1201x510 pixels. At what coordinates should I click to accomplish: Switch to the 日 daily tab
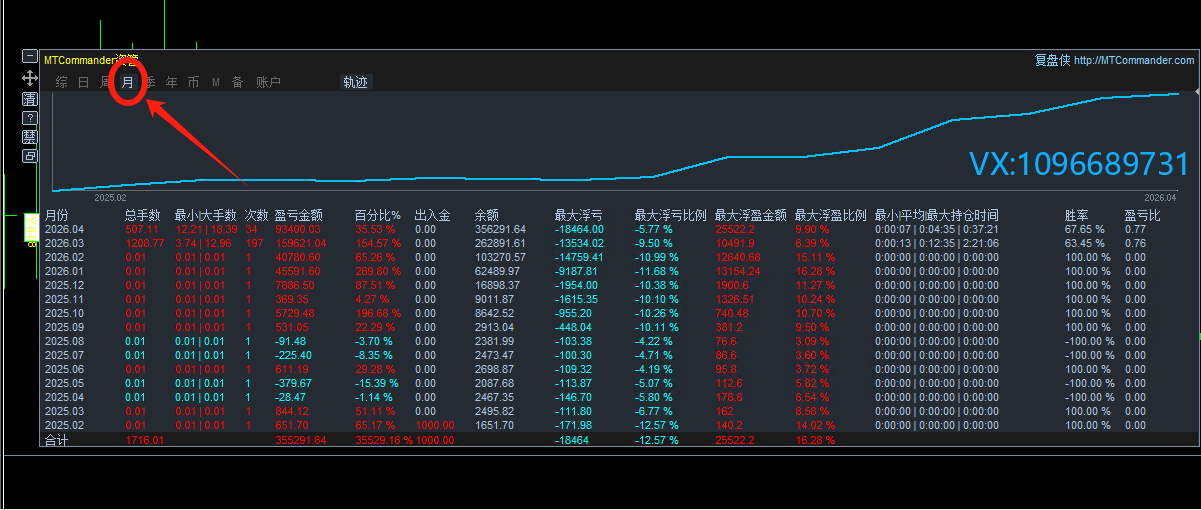point(84,83)
